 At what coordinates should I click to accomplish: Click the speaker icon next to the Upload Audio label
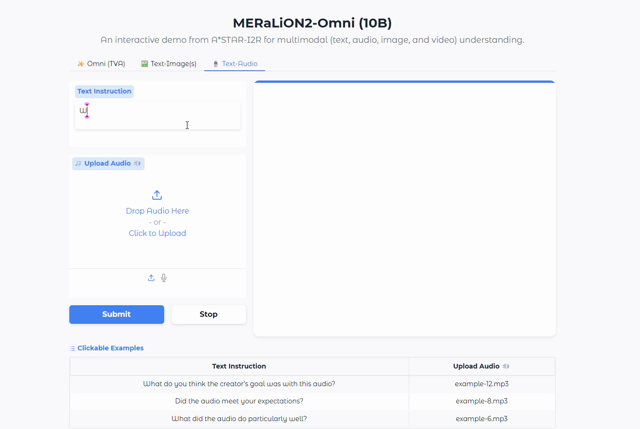138,163
